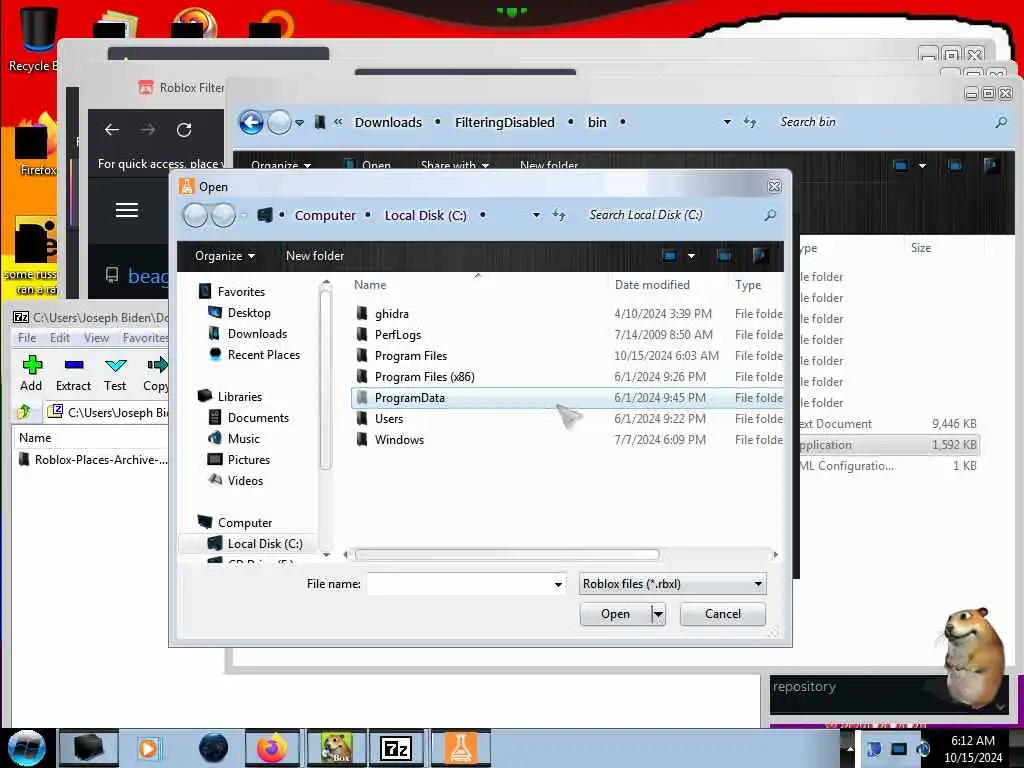1024x768 pixels.
Task: Click the sidebar vertical scrollbar
Action: point(325,379)
